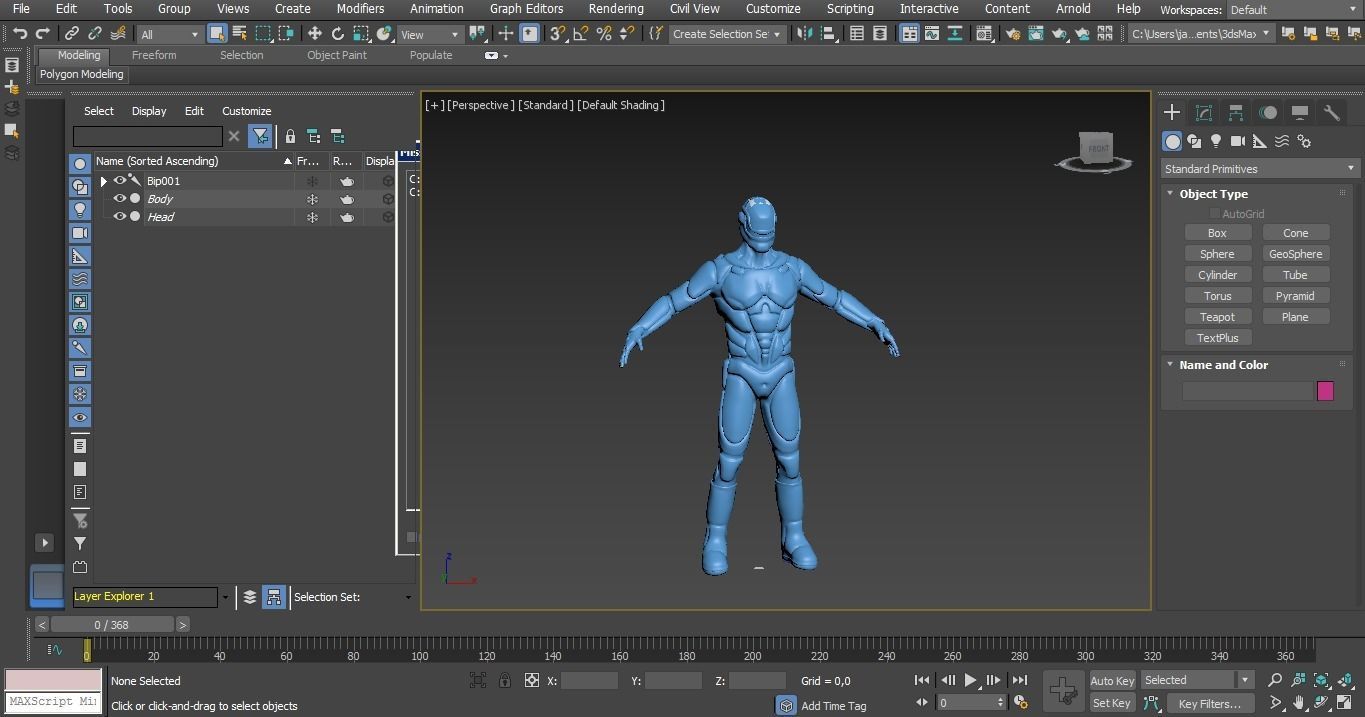The image size is (1365, 717).
Task: Choose the Select and Move tool
Action: click(315, 34)
